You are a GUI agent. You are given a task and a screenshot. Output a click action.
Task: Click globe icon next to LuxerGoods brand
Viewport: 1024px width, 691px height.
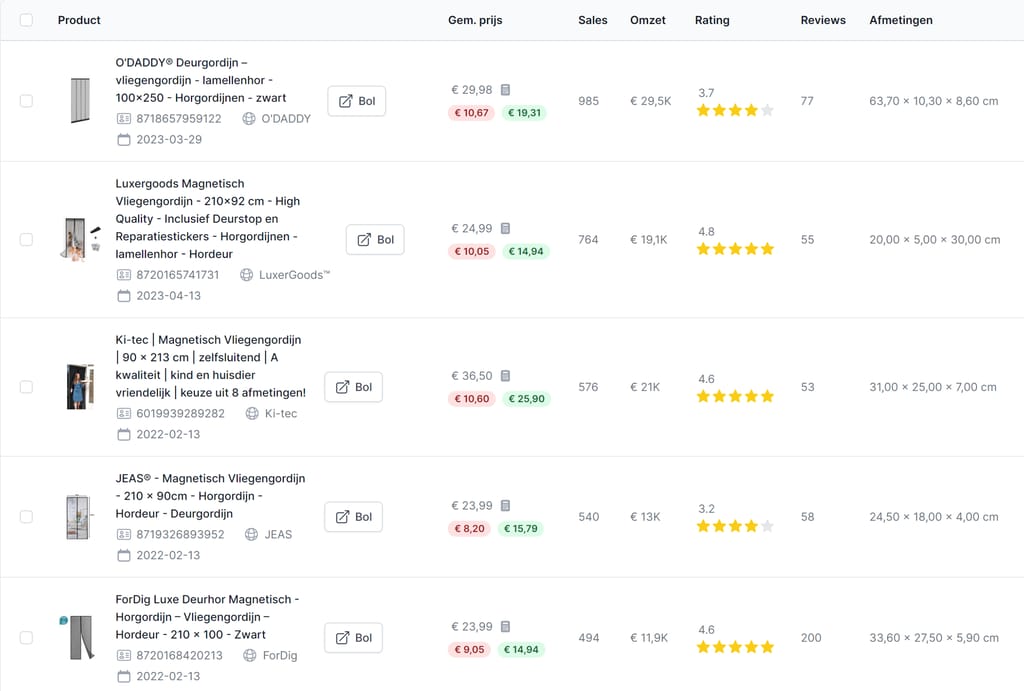[x=246, y=274]
